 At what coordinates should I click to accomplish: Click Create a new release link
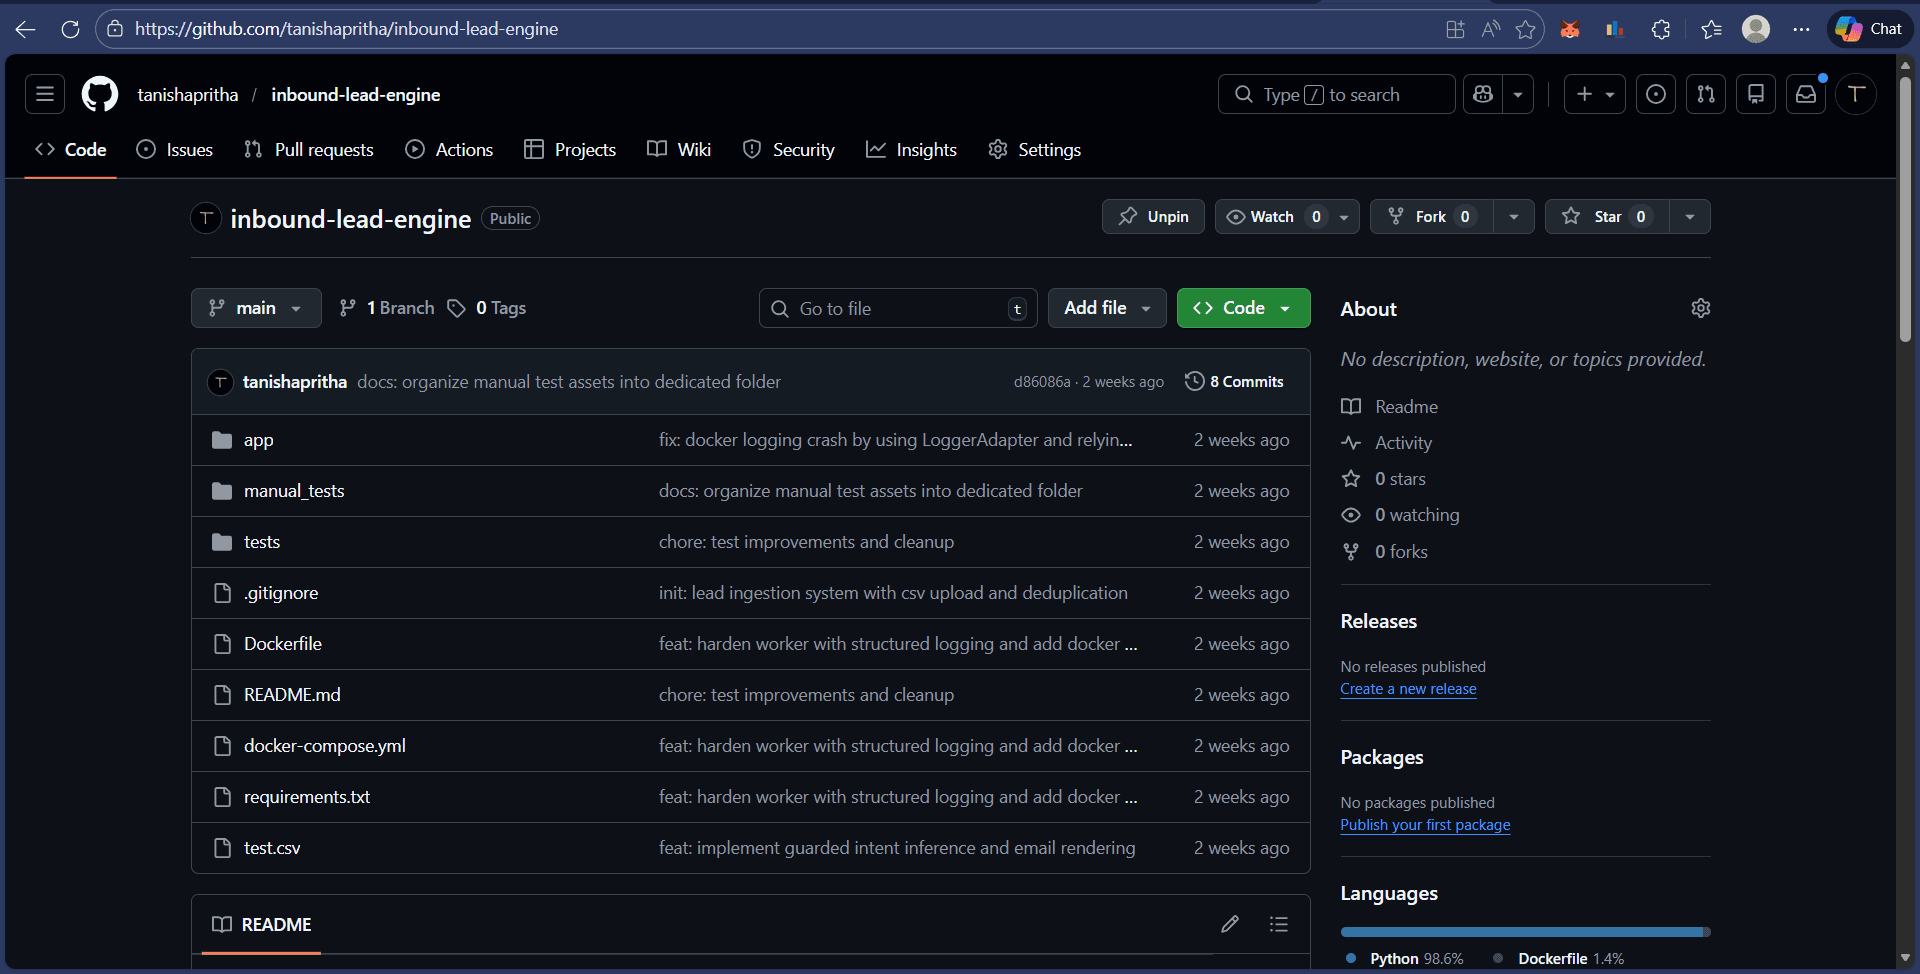1408,689
